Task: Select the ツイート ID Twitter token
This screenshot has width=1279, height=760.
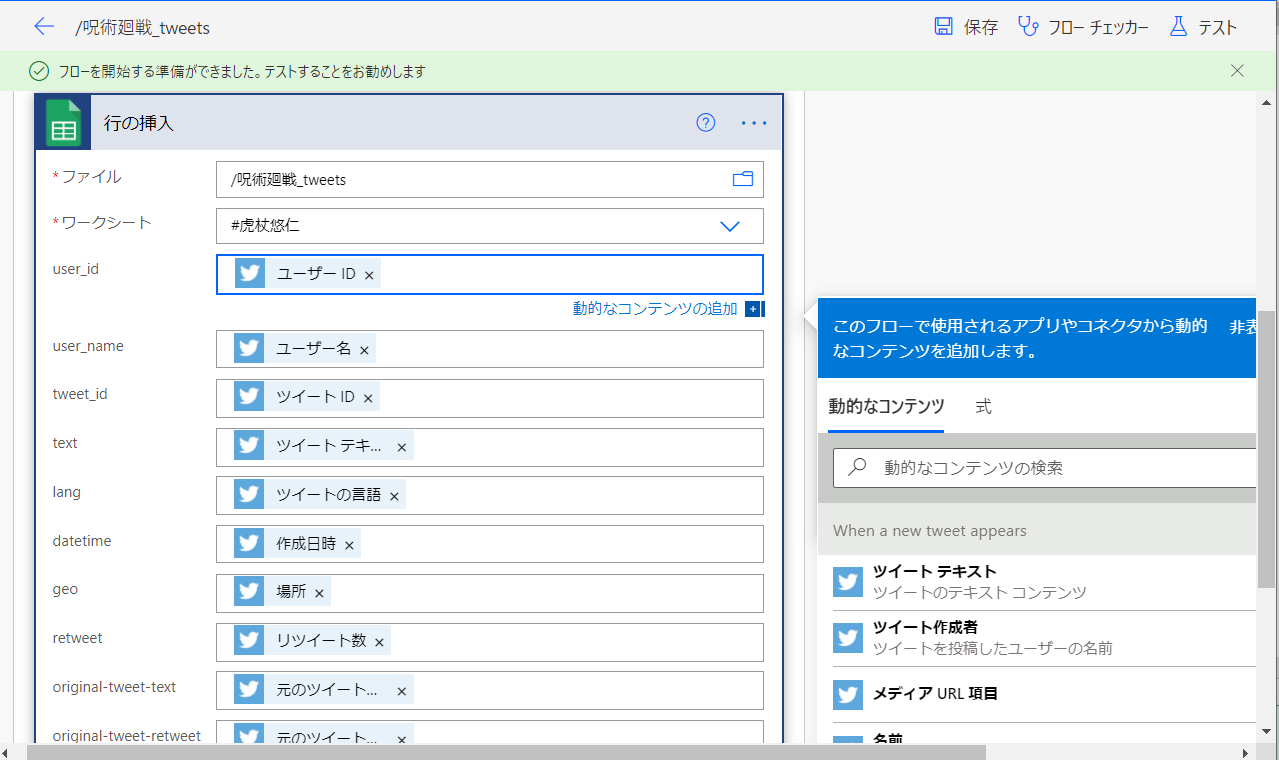Action: pos(307,397)
